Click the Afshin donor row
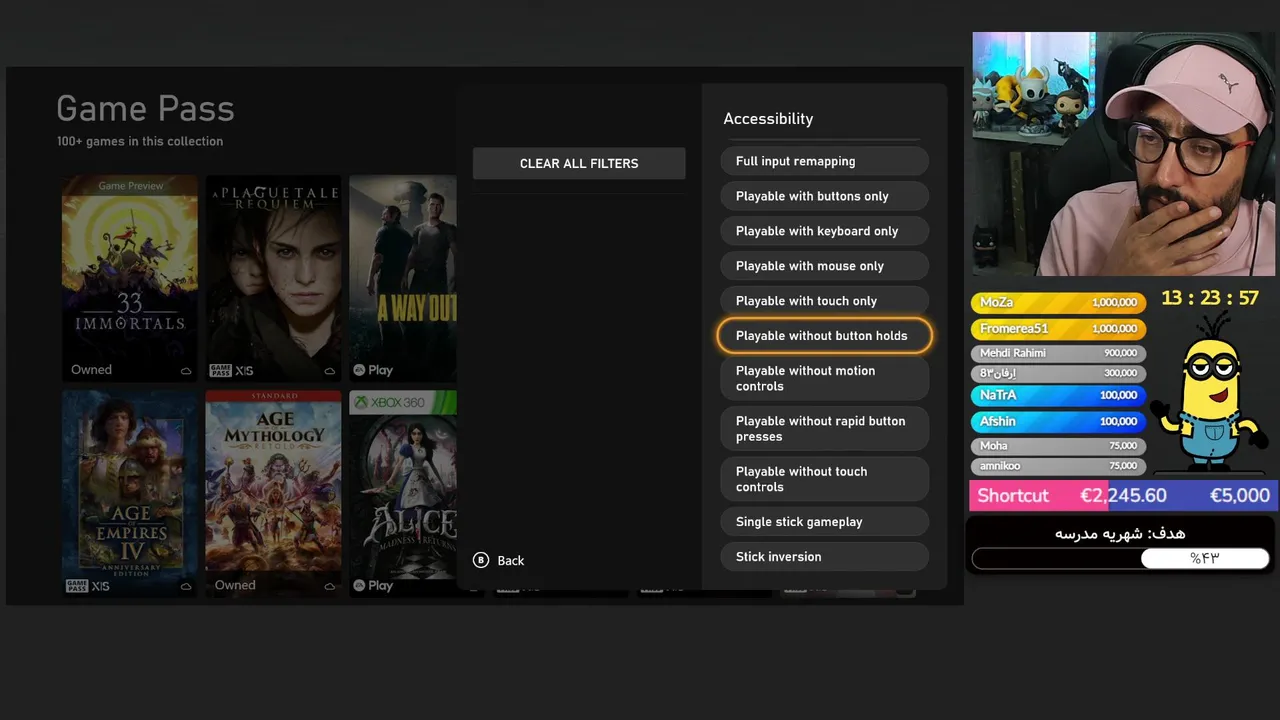This screenshot has height=720, width=1280. (1058, 421)
